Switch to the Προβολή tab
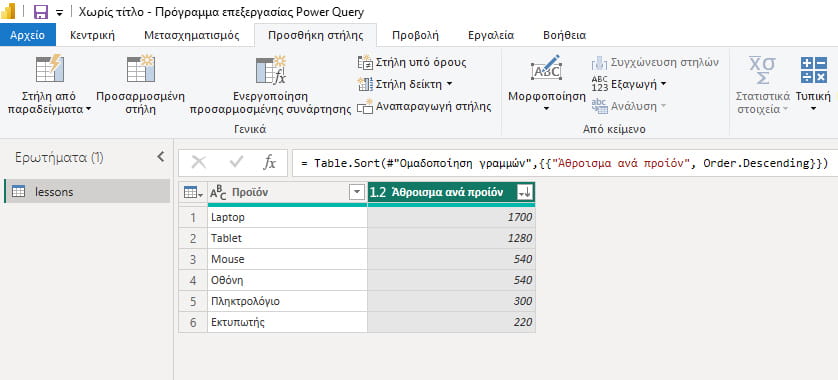838x380 pixels. (x=415, y=36)
